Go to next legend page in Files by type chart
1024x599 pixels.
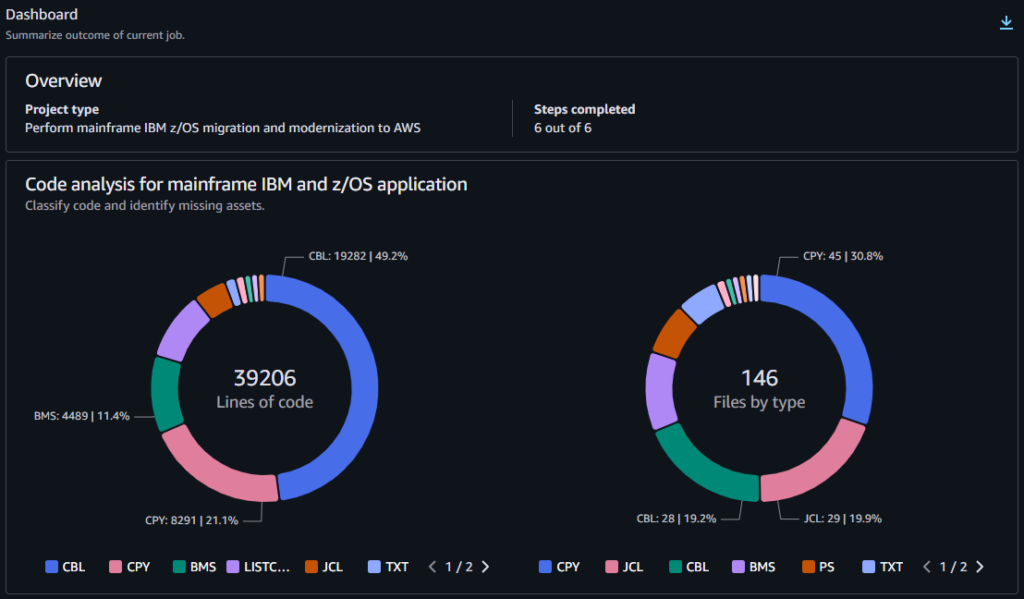(x=979, y=567)
